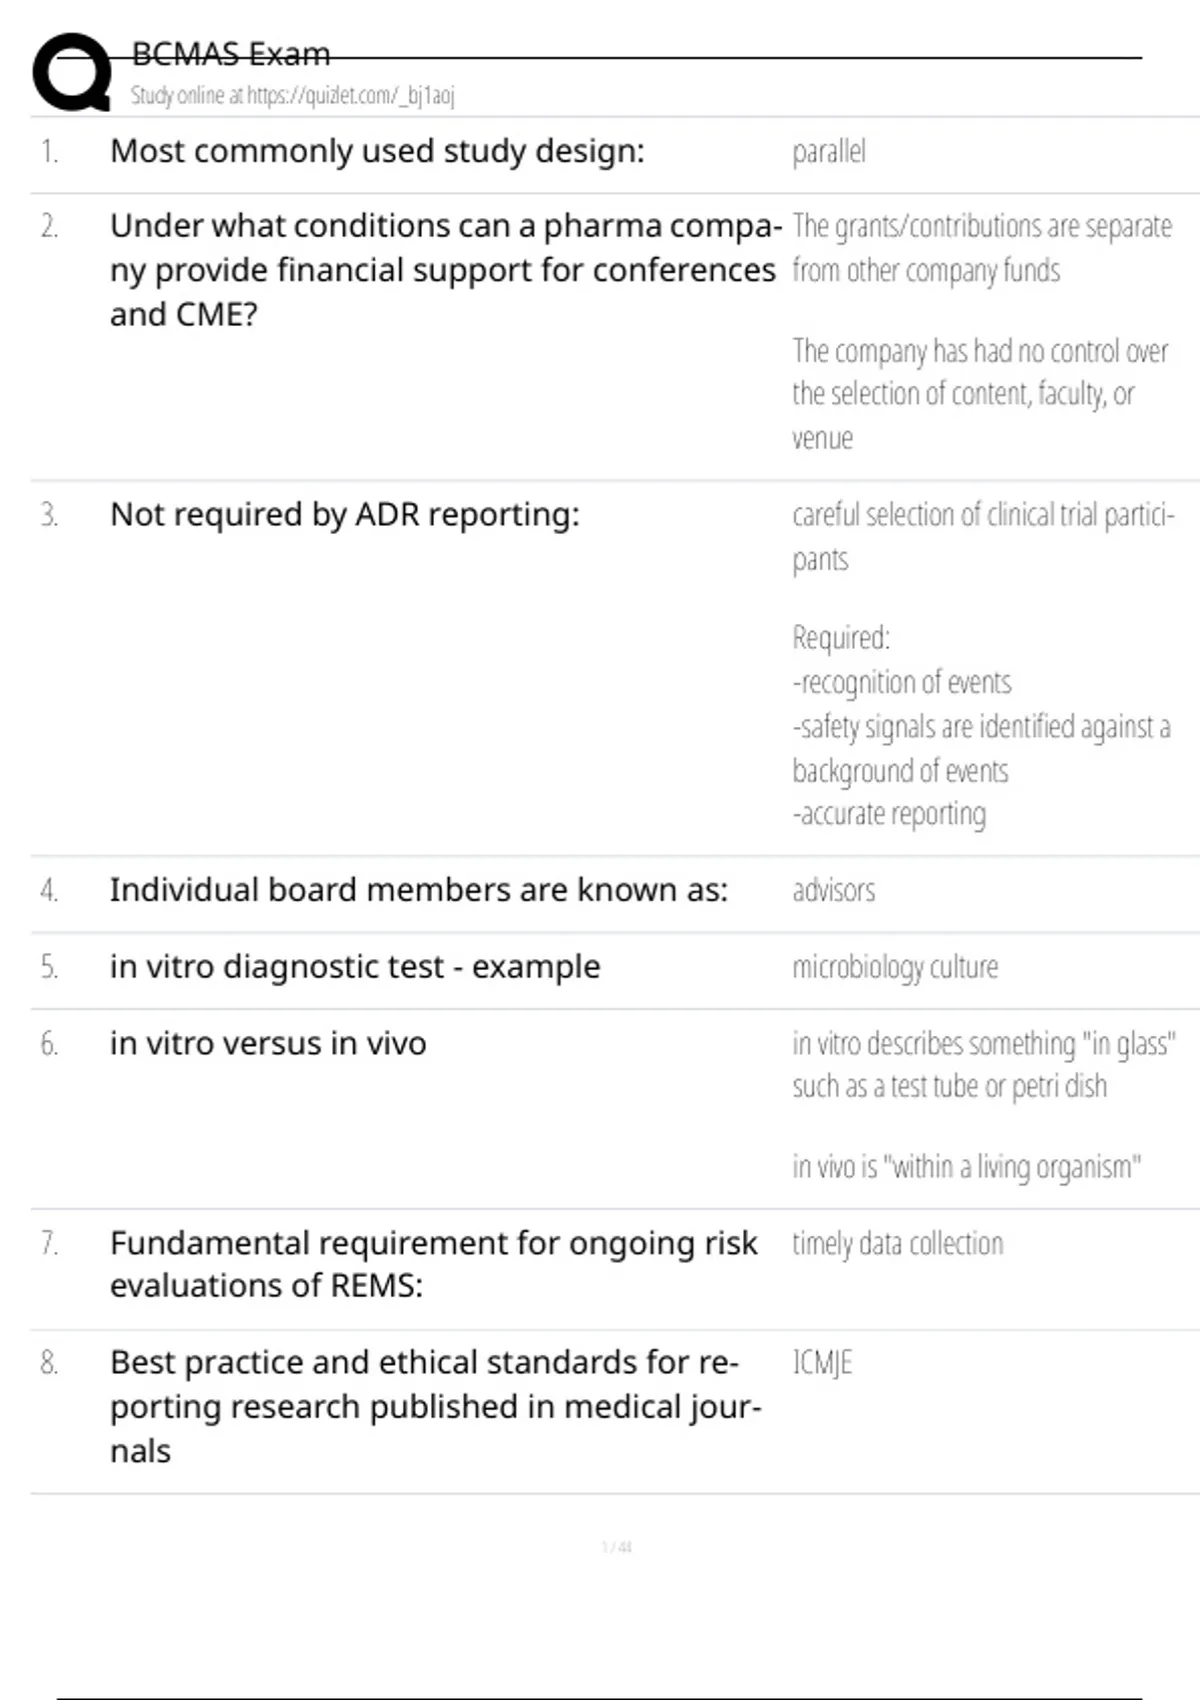
Task: Select 'in vitro diagnostic test - example'
Action: pos(355,967)
